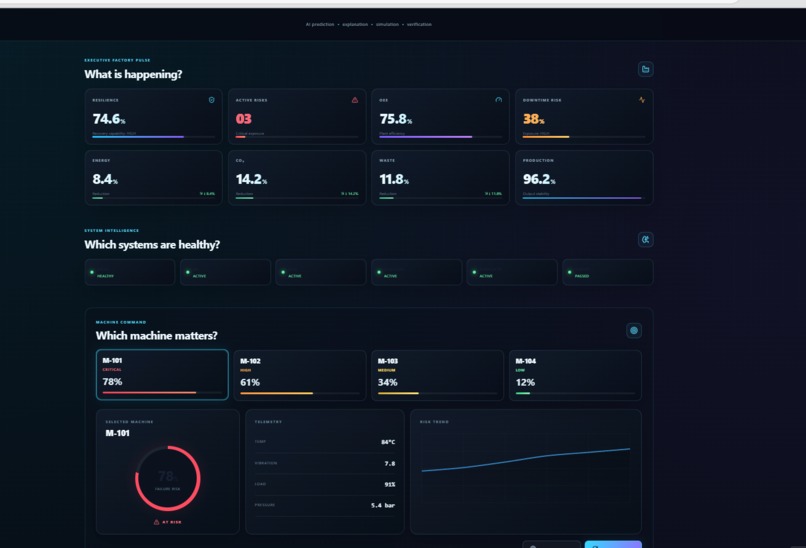Open the Resilience 74.6% card
This screenshot has width=806, height=548.
pyautogui.click(x=154, y=117)
